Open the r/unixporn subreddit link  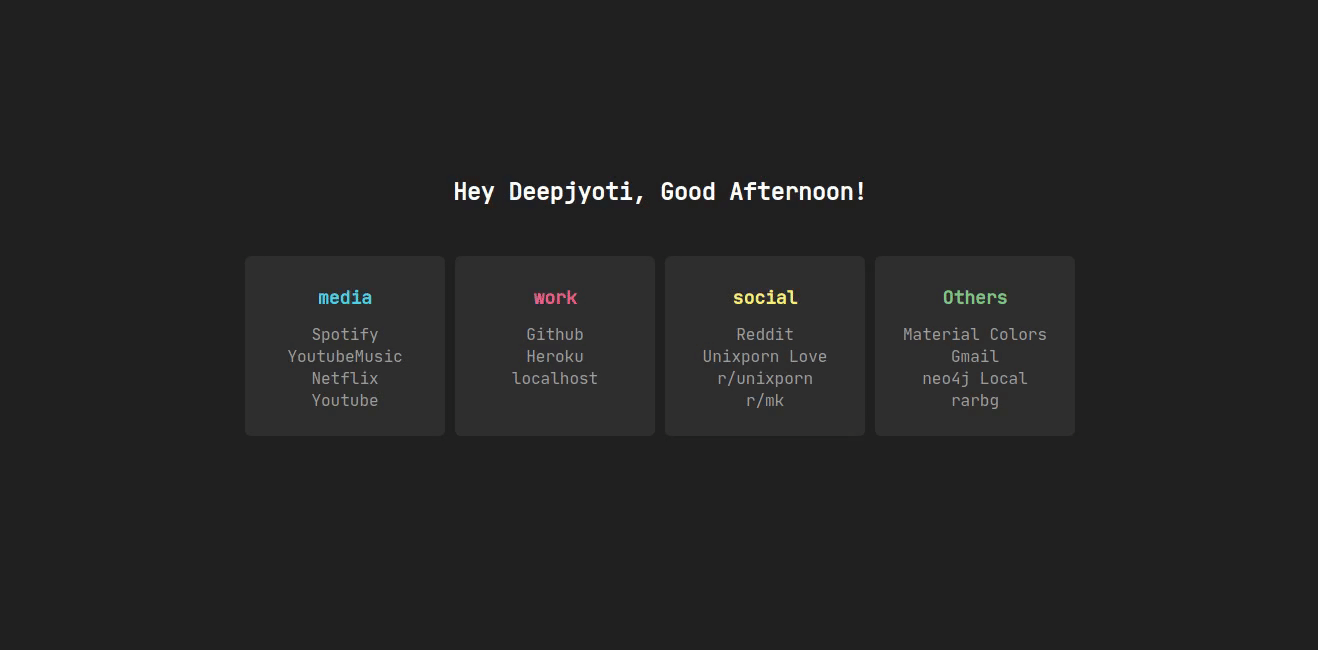coord(764,378)
